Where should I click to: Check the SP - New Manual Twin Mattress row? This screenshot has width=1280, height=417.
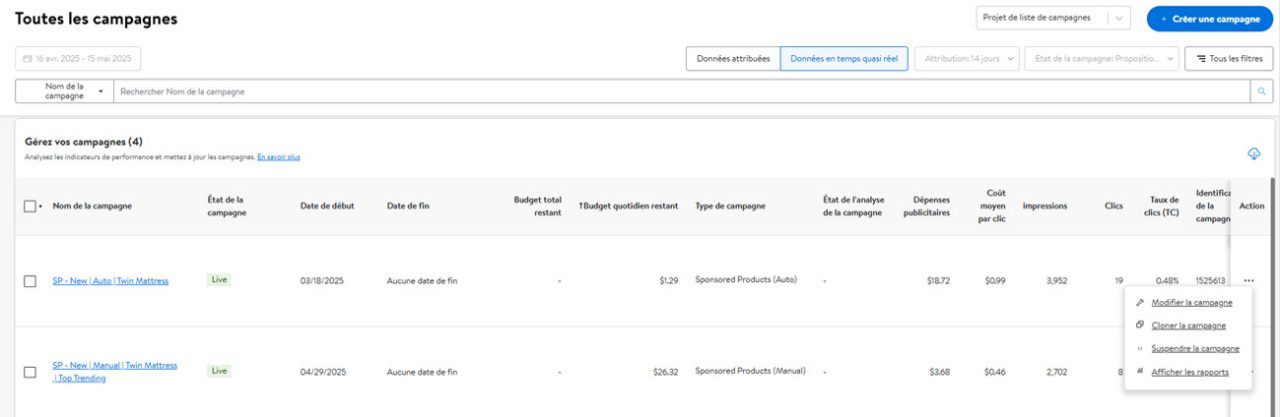(x=30, y=372)
